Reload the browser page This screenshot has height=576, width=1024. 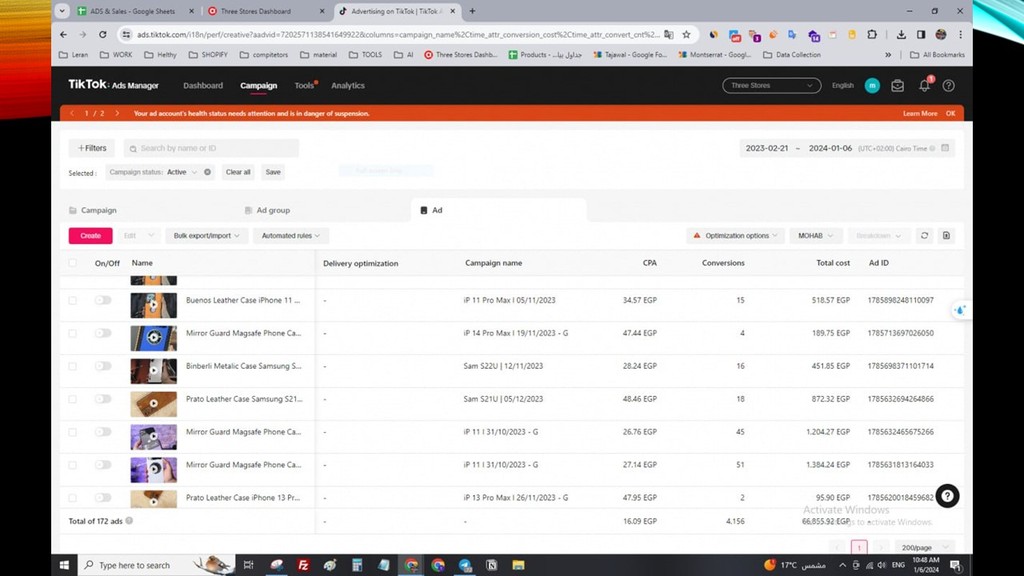point(103,35)
